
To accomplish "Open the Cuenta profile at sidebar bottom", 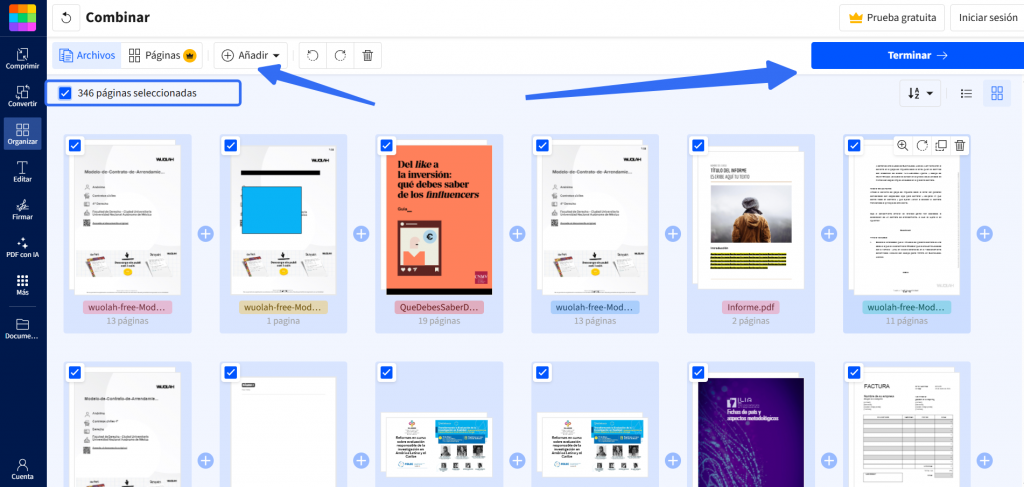I will 22,469.
